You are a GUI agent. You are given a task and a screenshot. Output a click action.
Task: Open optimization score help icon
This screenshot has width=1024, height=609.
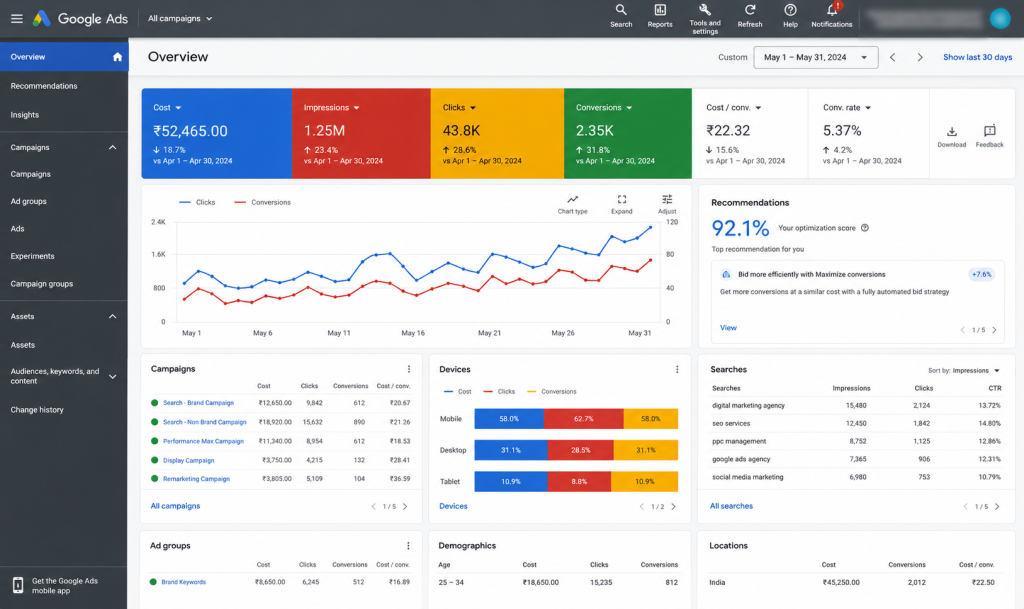pyautogui.click(x=865, y=228)
